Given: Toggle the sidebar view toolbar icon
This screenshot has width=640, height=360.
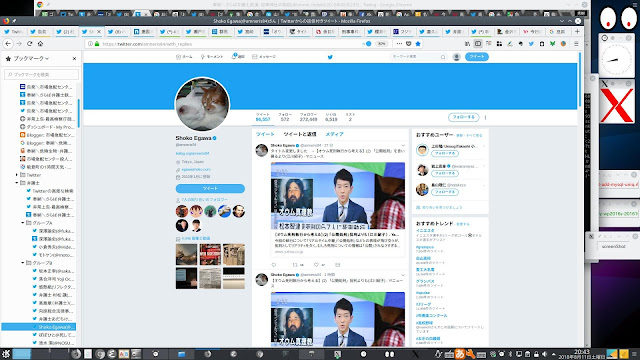Looking at the screenshot, I should click(478, 44).
